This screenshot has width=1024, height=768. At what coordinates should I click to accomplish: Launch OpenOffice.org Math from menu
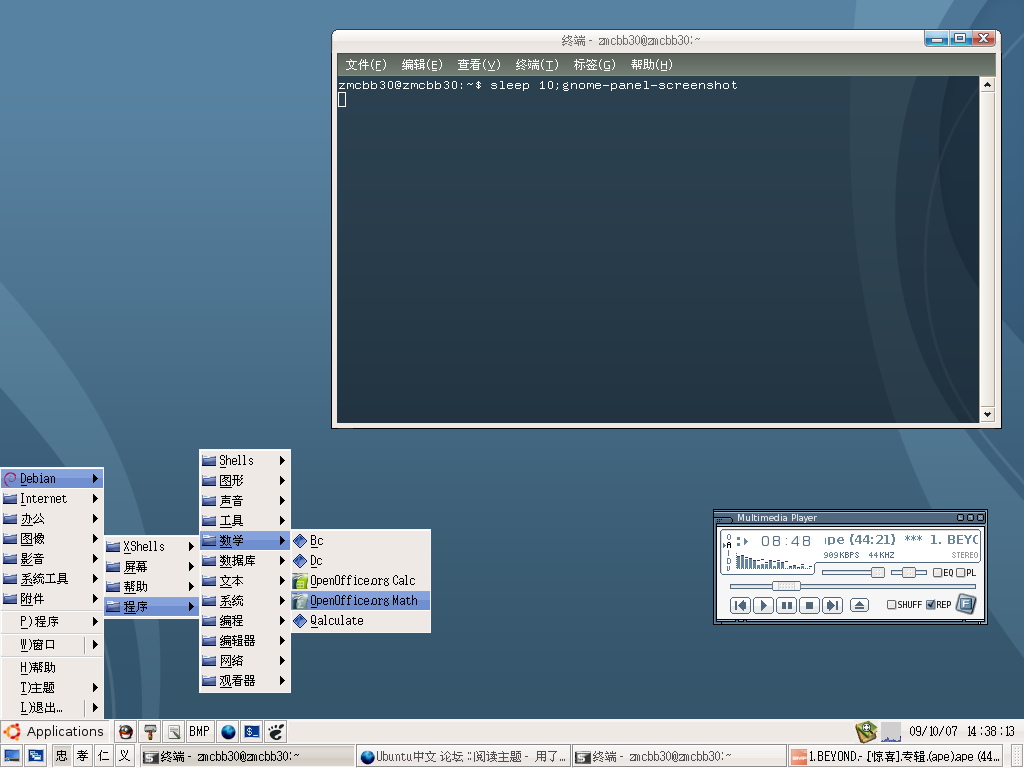tap(360, 601)
